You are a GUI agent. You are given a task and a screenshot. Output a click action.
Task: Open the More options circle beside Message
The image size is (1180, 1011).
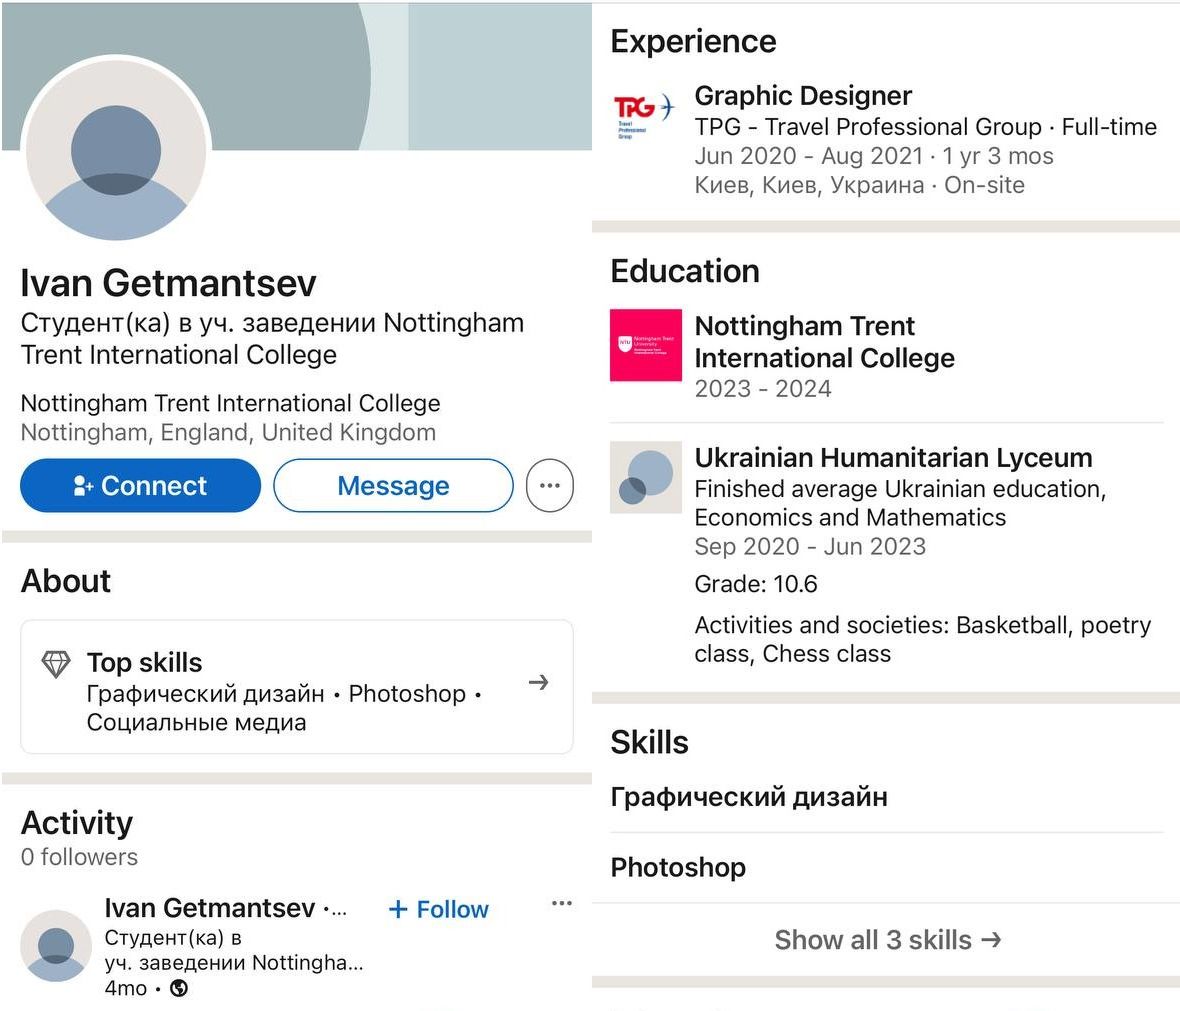(x=549, y=485)
